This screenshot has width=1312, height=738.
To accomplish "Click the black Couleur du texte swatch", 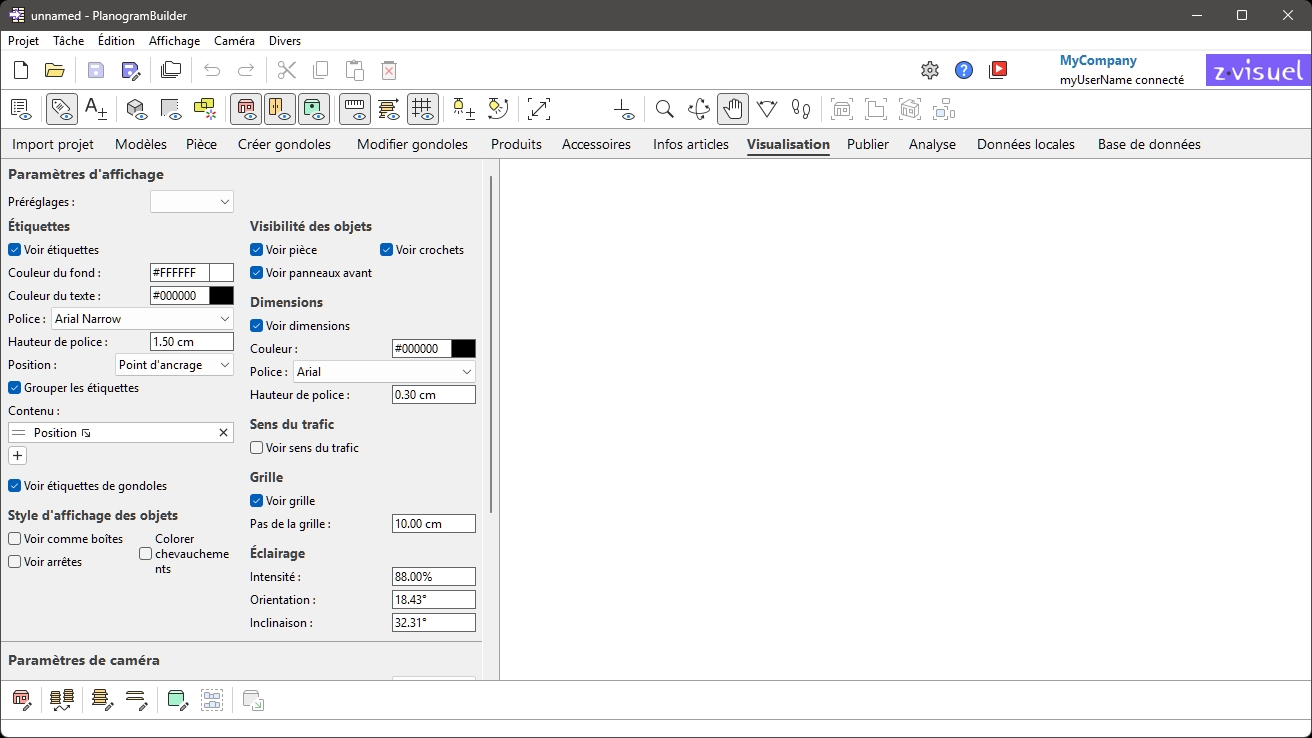I will tap(222, 296).
